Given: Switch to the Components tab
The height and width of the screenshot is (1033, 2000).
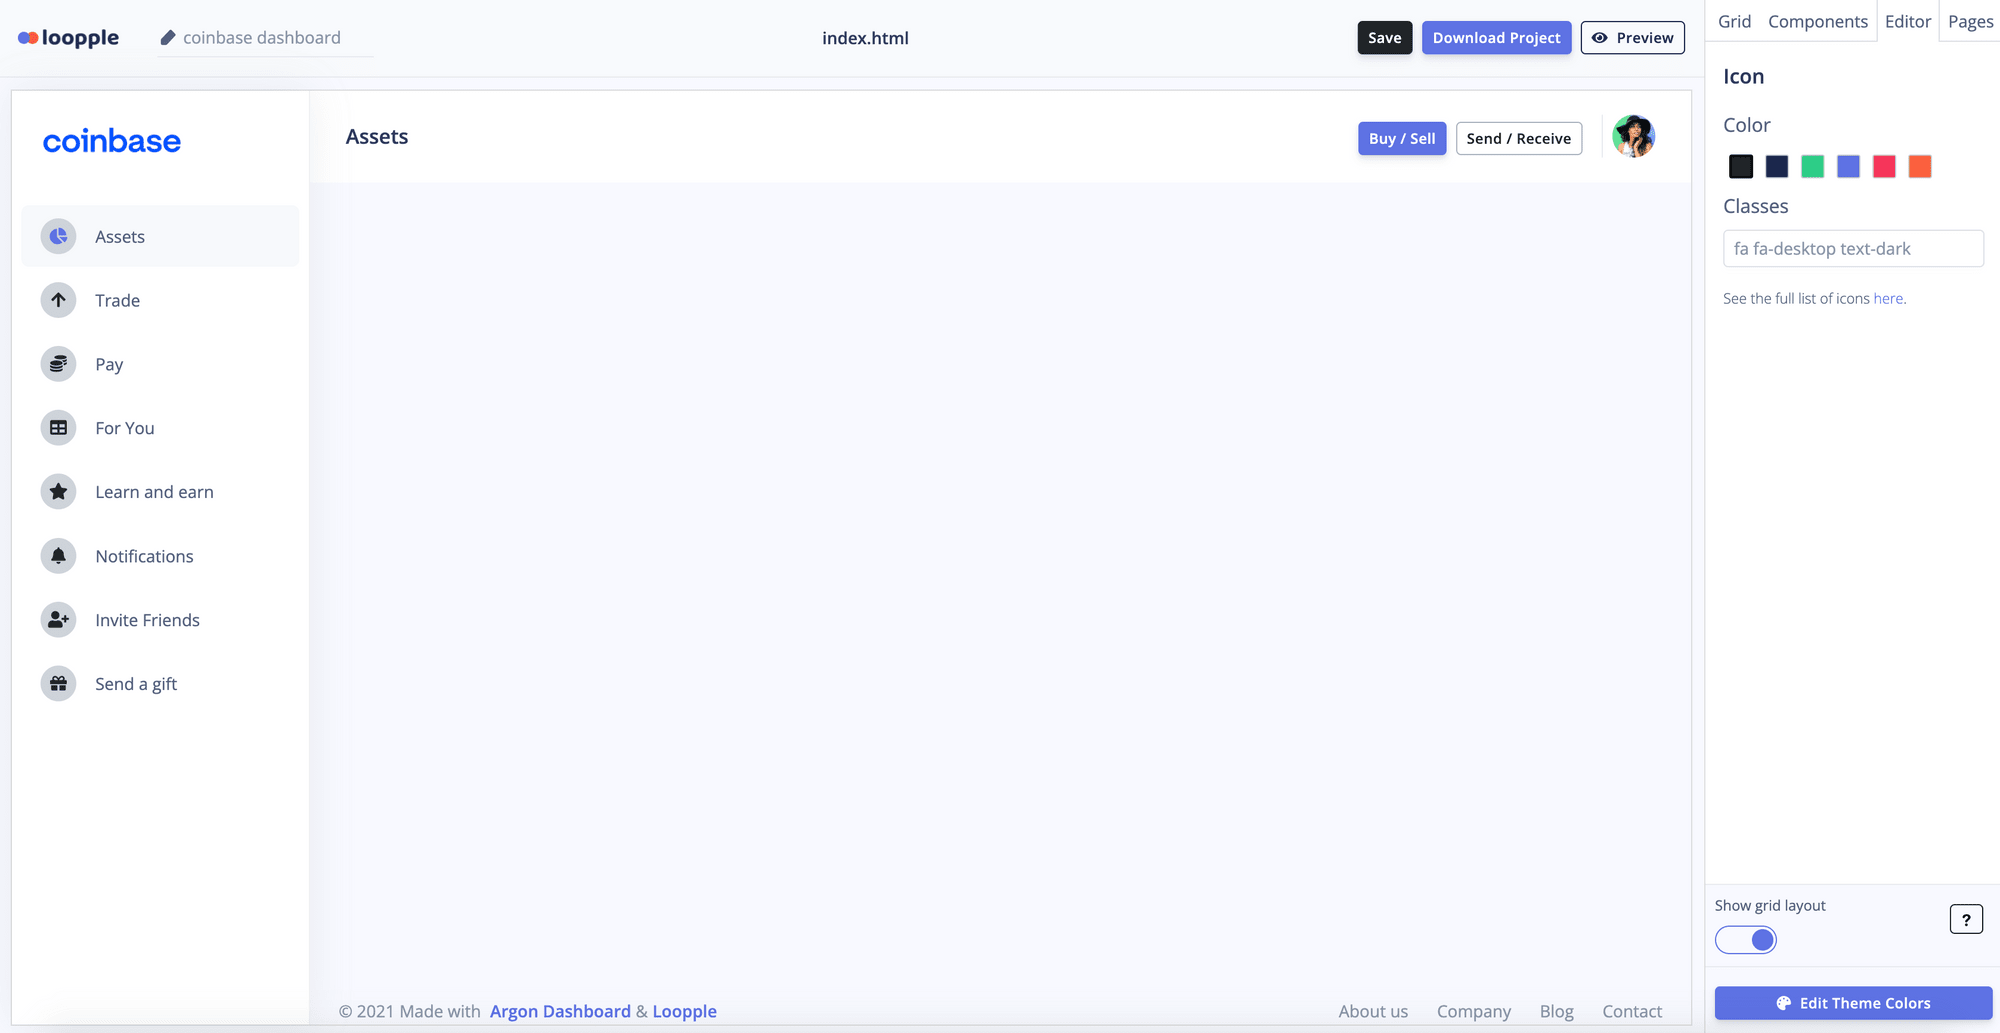Looking at the screenshot, I should 1818,22.
